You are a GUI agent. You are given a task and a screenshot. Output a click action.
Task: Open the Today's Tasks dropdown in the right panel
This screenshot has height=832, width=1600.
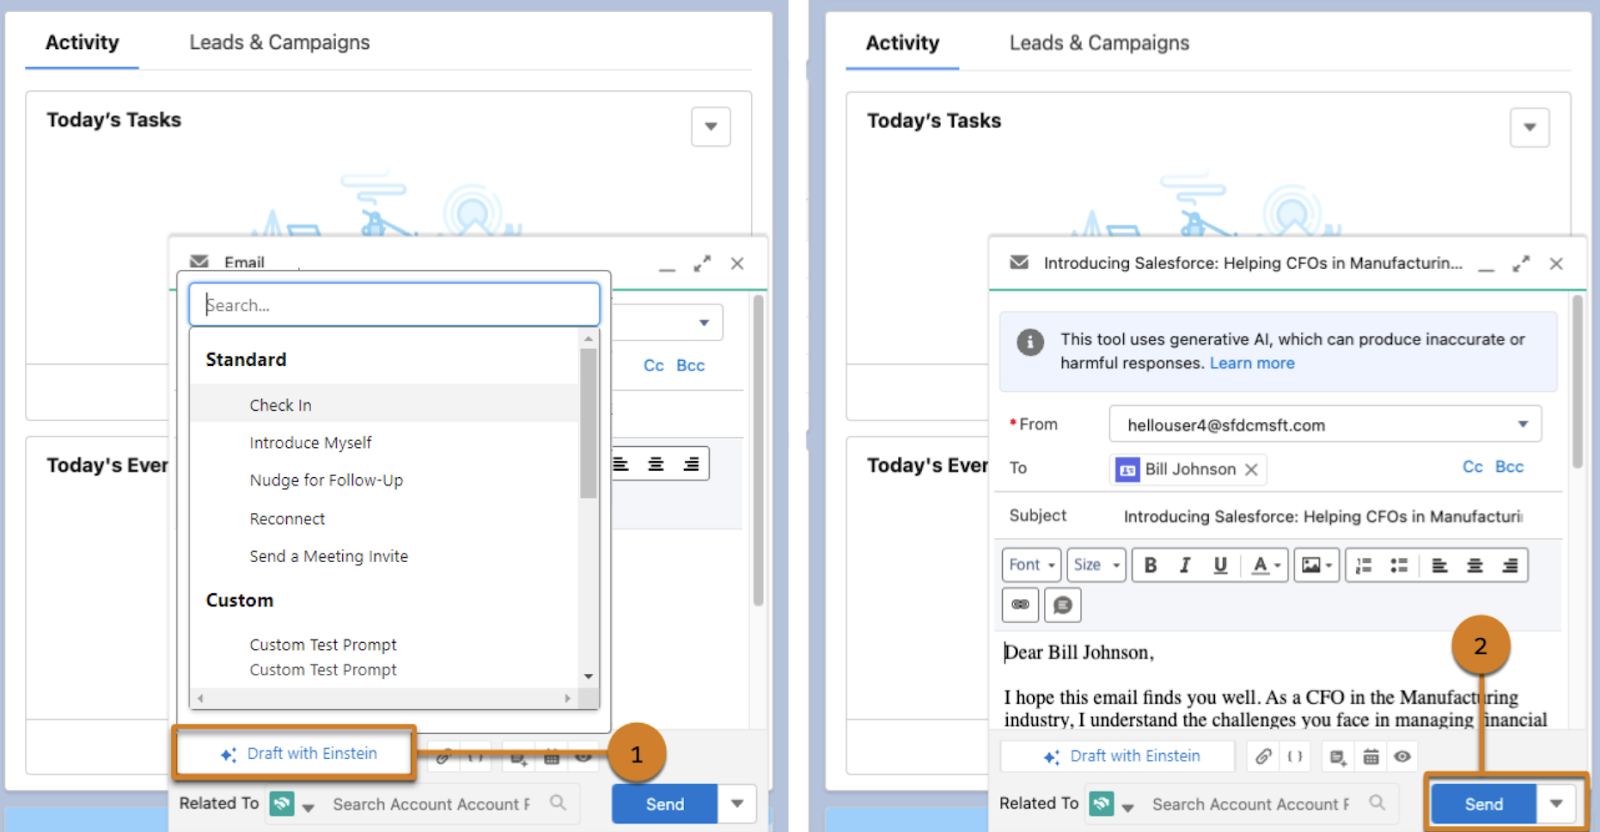click(1529, 127)
